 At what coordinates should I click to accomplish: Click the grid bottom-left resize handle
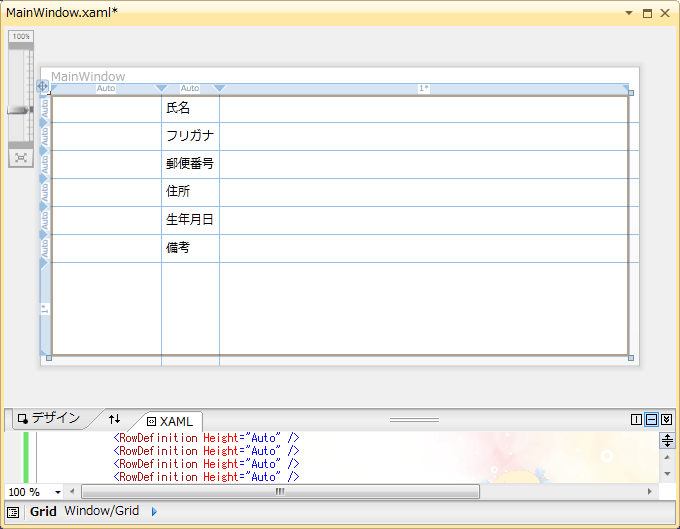pos(49,358)
